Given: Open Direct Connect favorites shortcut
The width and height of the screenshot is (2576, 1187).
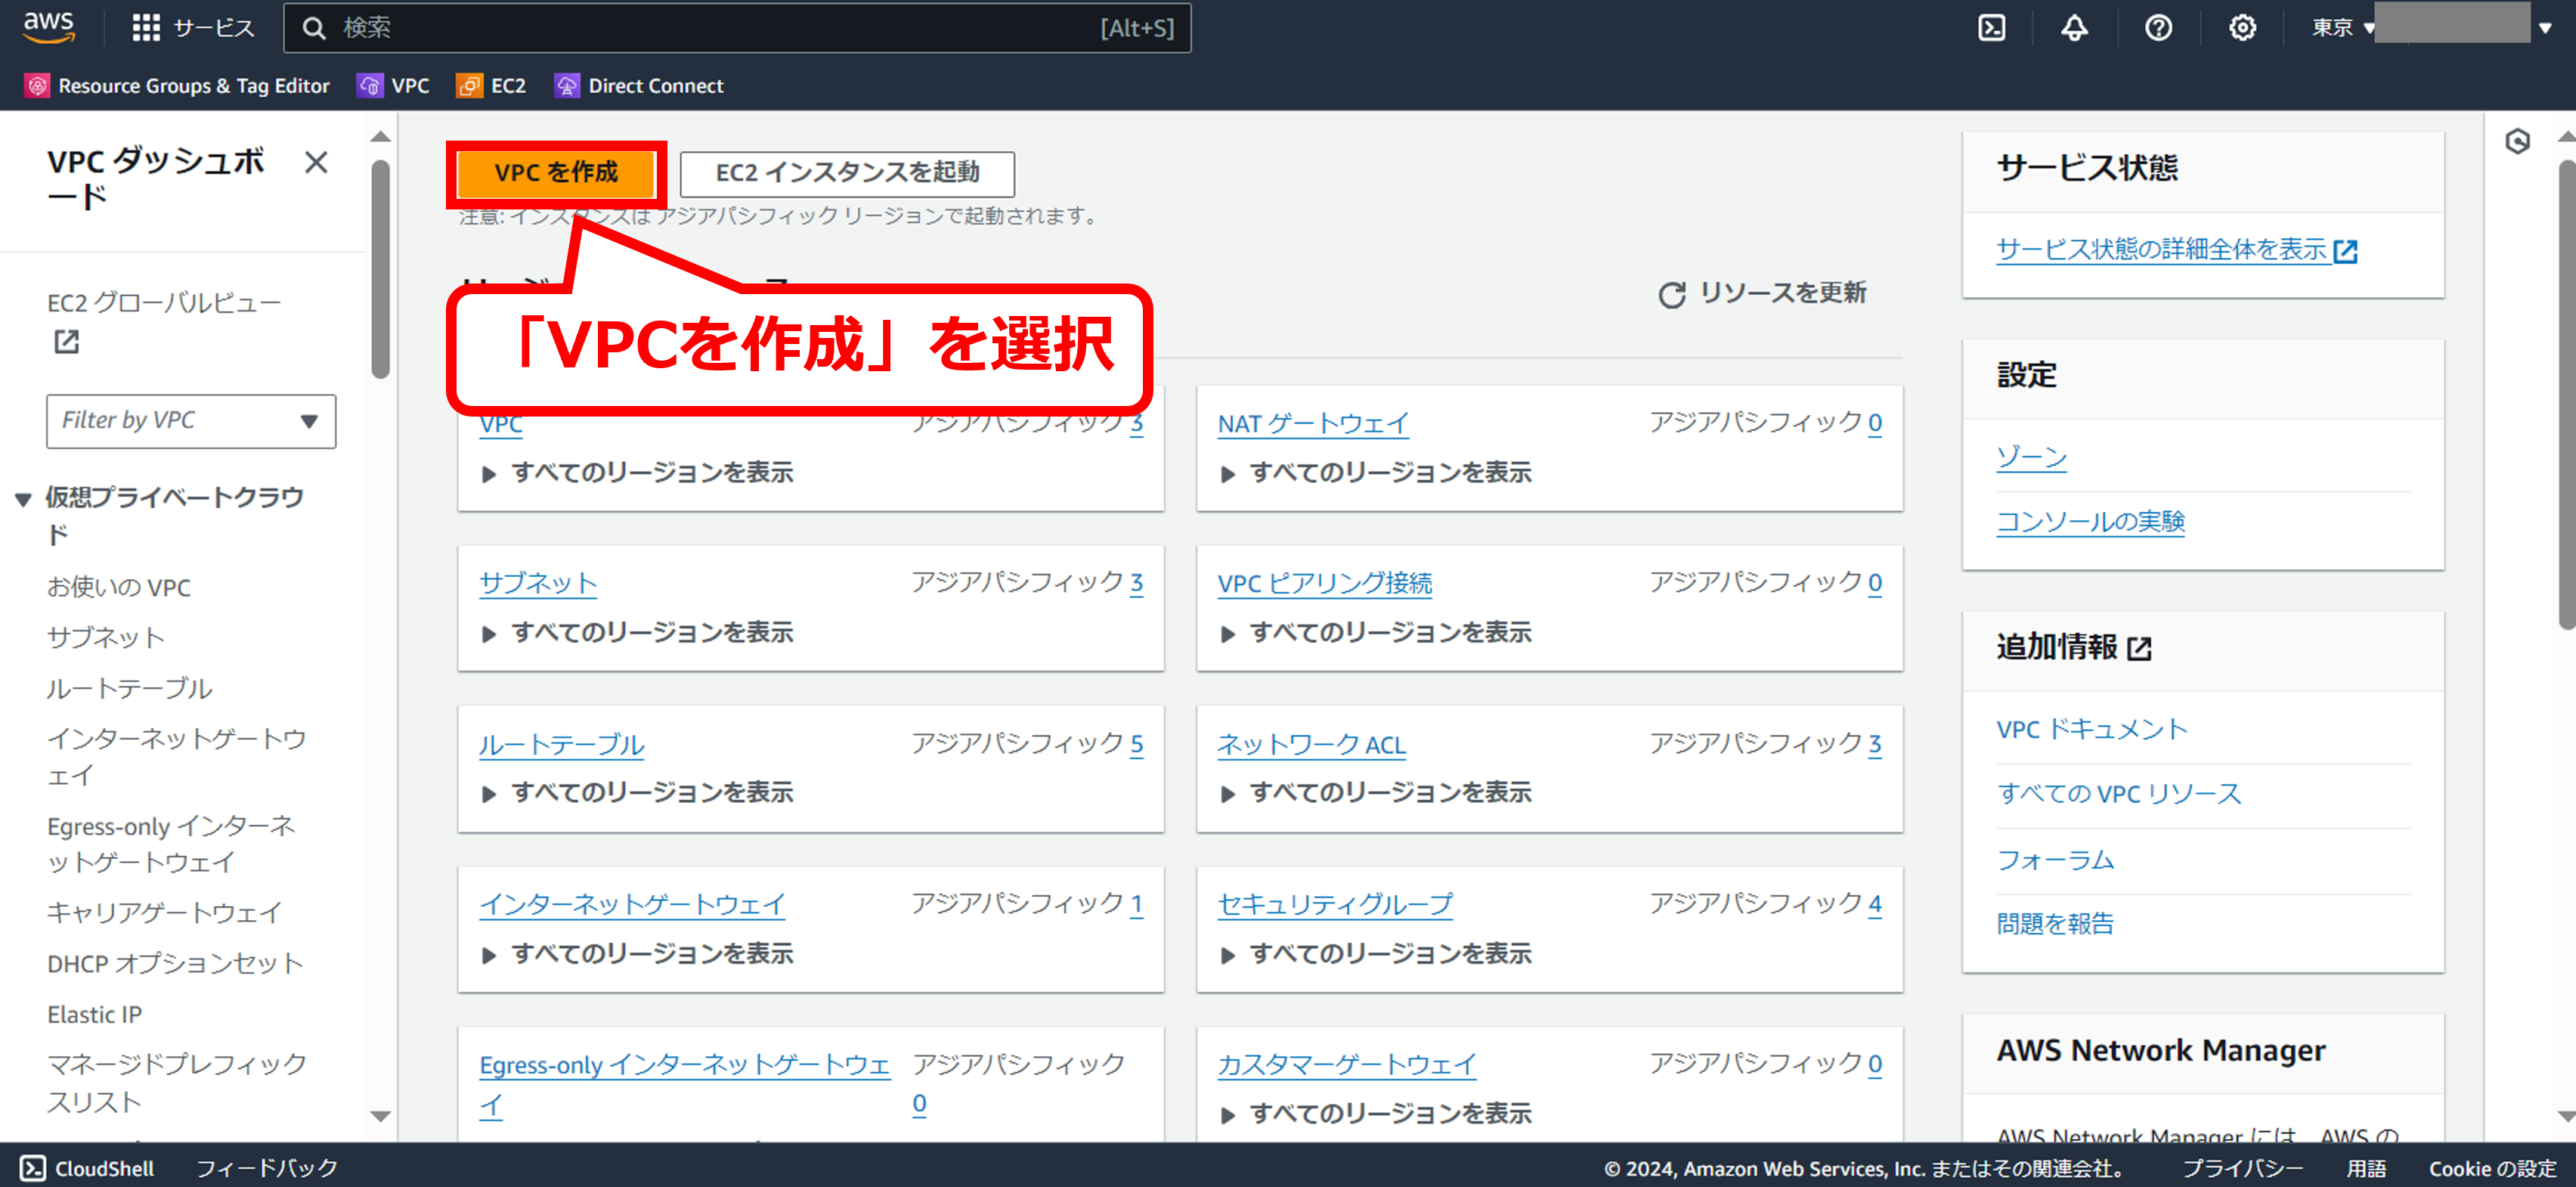Looking at the screenshot, I should (x=639, y=86).
